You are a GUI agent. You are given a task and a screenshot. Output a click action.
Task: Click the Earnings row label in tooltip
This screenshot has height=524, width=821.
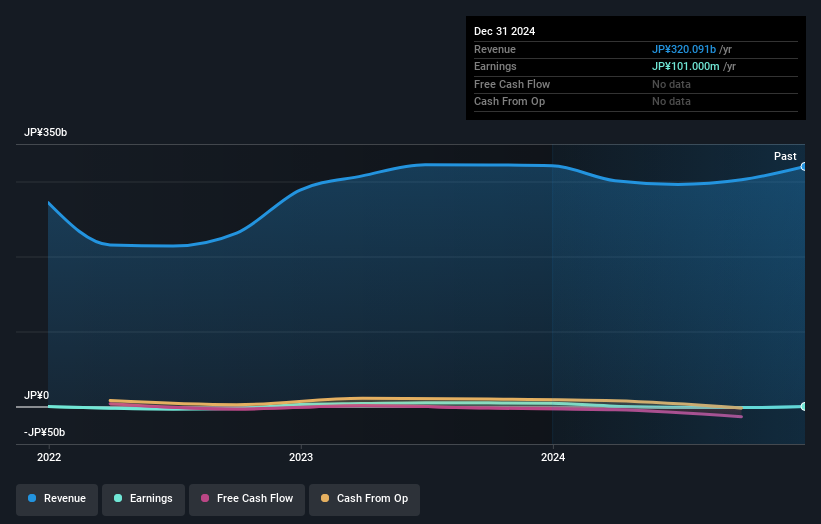tap(495, 66)
